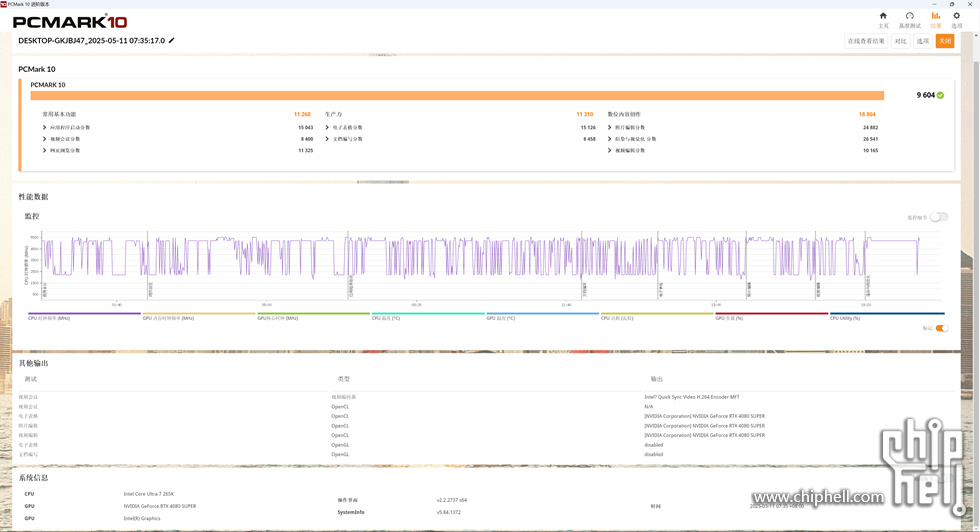Click the GPU 负载 (%) red legend bar
Viewport: 980px width, 532px height.
click(x=772, y=313)
